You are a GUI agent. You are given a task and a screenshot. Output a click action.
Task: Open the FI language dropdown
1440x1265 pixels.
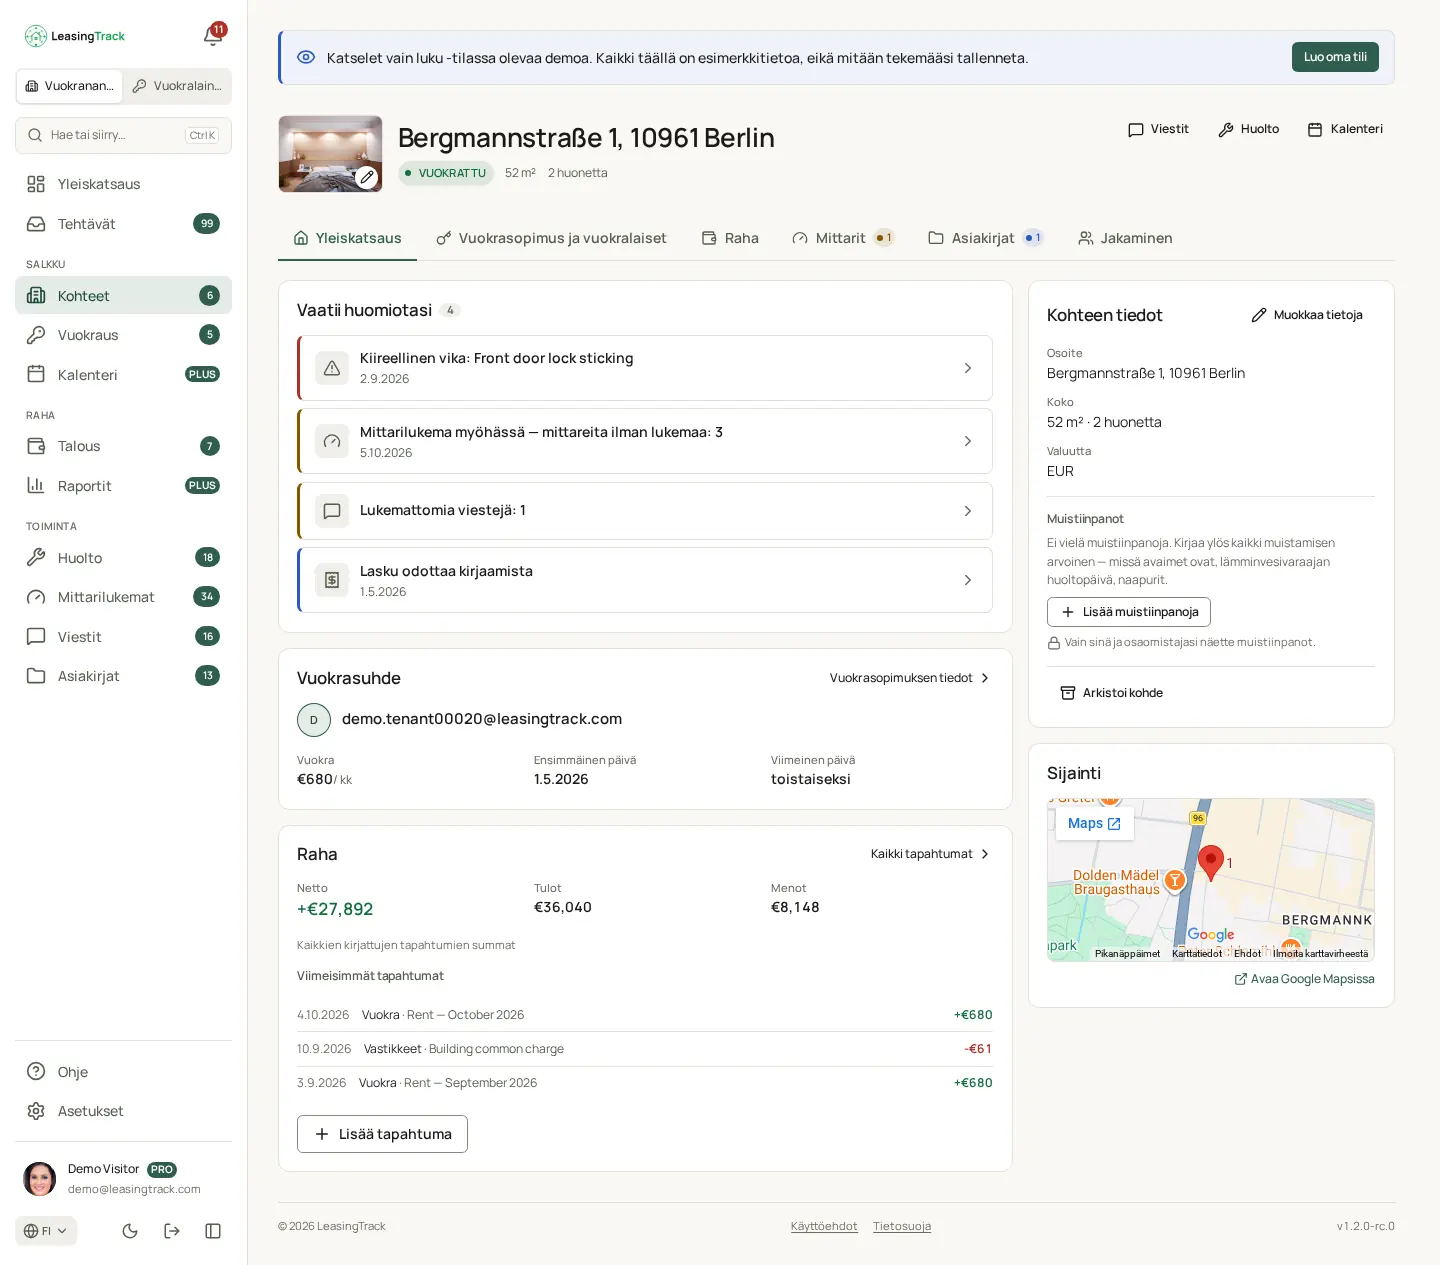point(46,1231)
